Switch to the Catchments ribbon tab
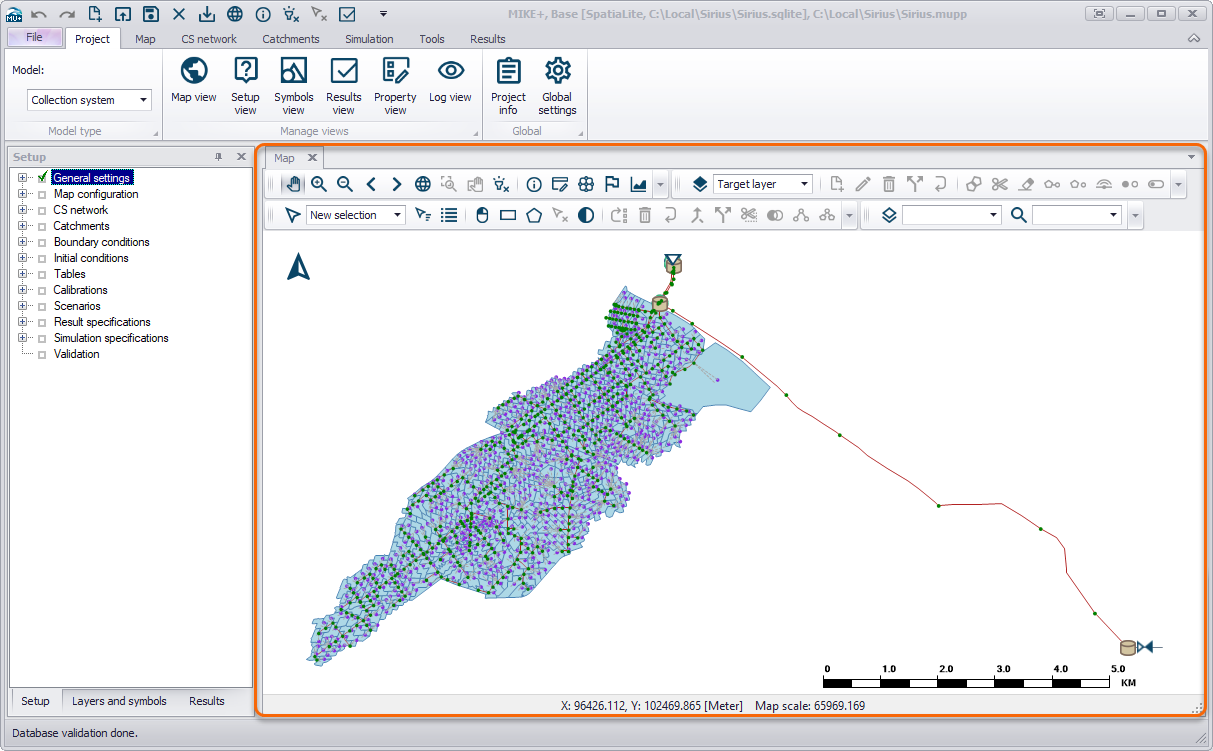The width and height of the screenshot is (1213, 751). click(x=291, y=39)
